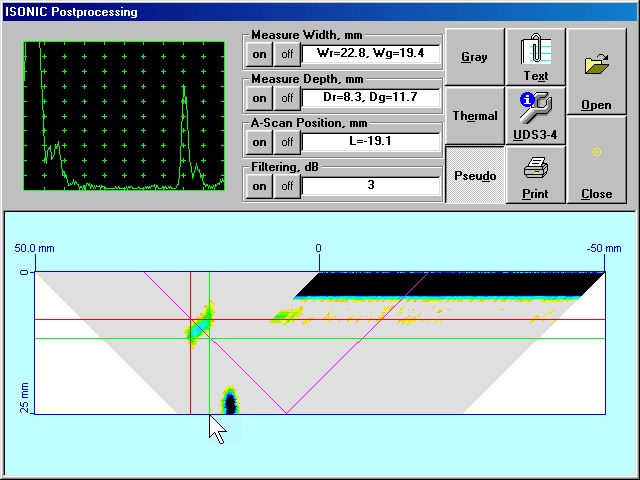Click the black defect indication at bottom
The image size is (640, 480).
click(231, 402)
